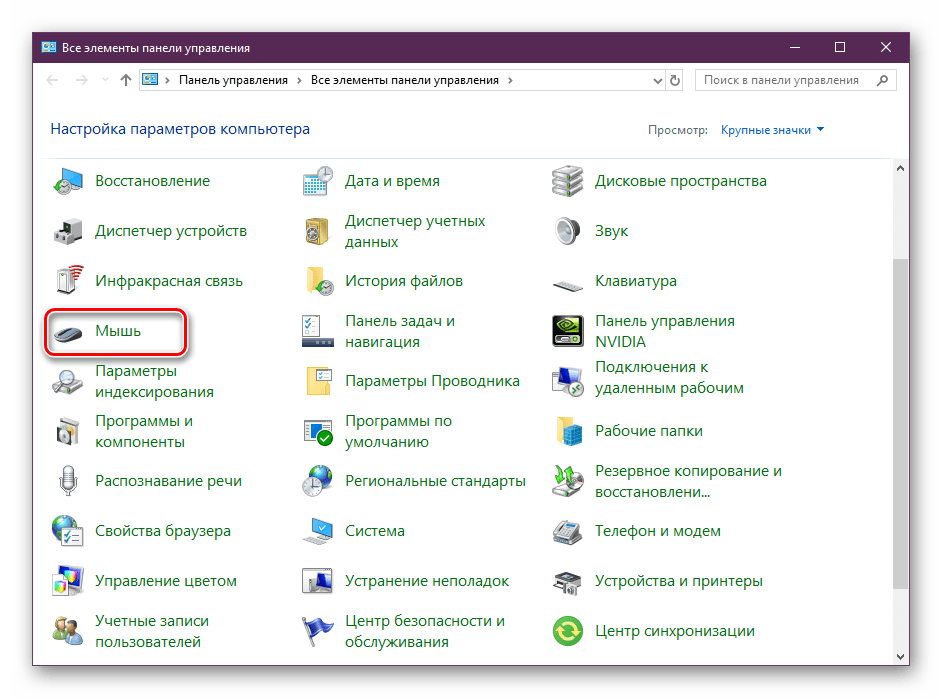Image resolution: width=942 pixels, height=698 pixels.
Task: Open the Клавиатура keyboard icon
Action: click(x=568, y=281)
